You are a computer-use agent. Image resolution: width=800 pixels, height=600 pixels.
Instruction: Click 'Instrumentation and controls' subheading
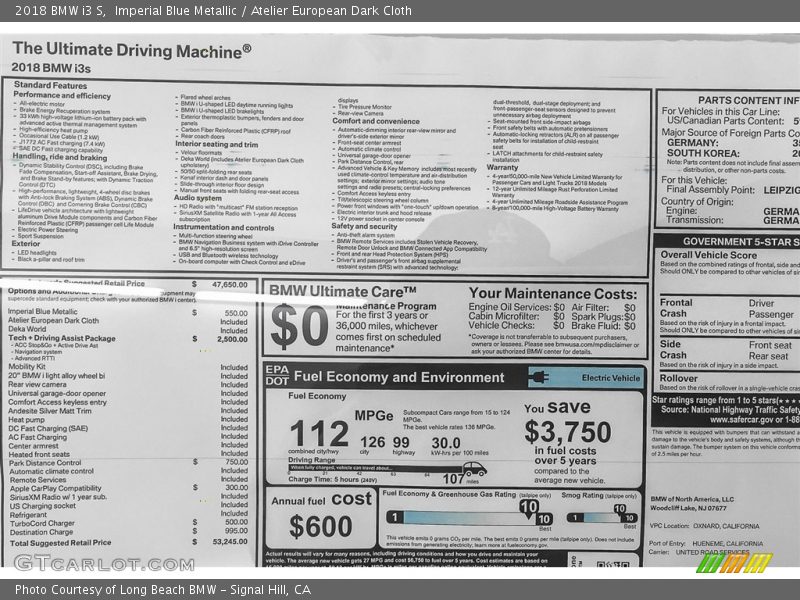pos(224,228)
